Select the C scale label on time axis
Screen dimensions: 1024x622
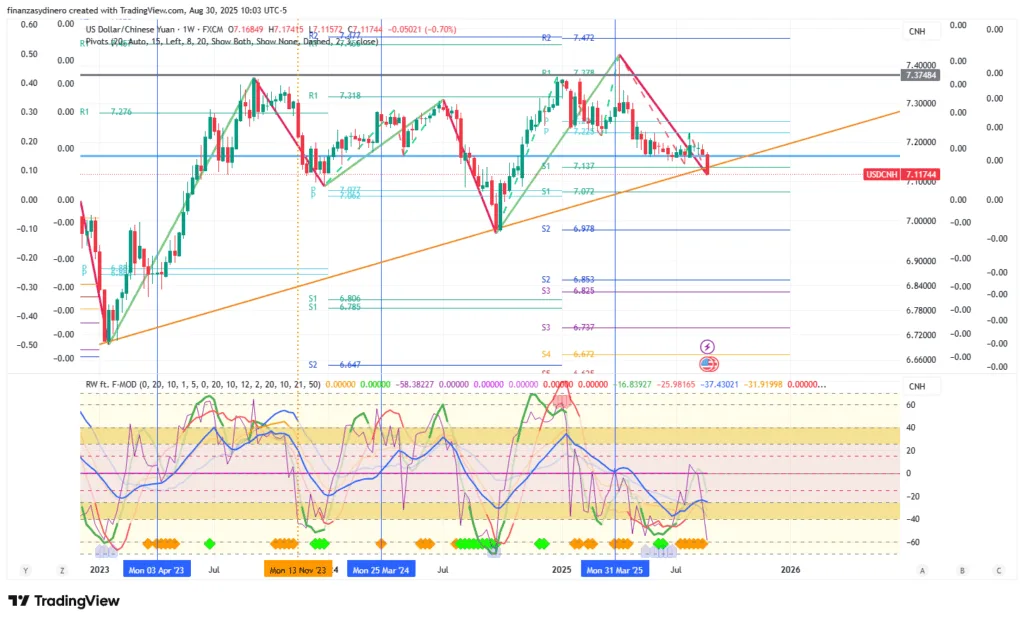pos(999,570)
